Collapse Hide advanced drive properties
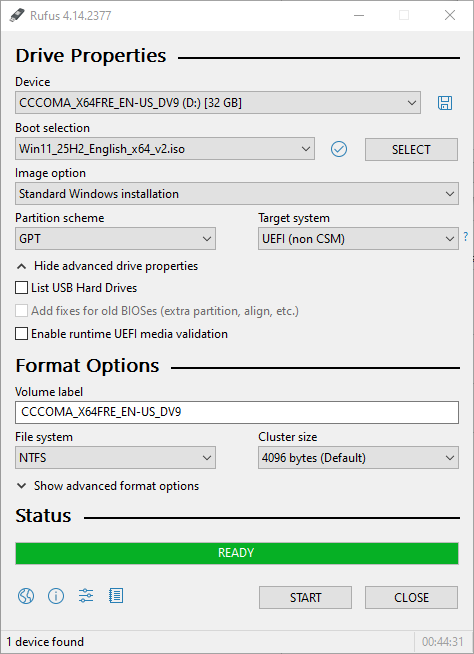This screenshot has height=654, width=474. 107,266
